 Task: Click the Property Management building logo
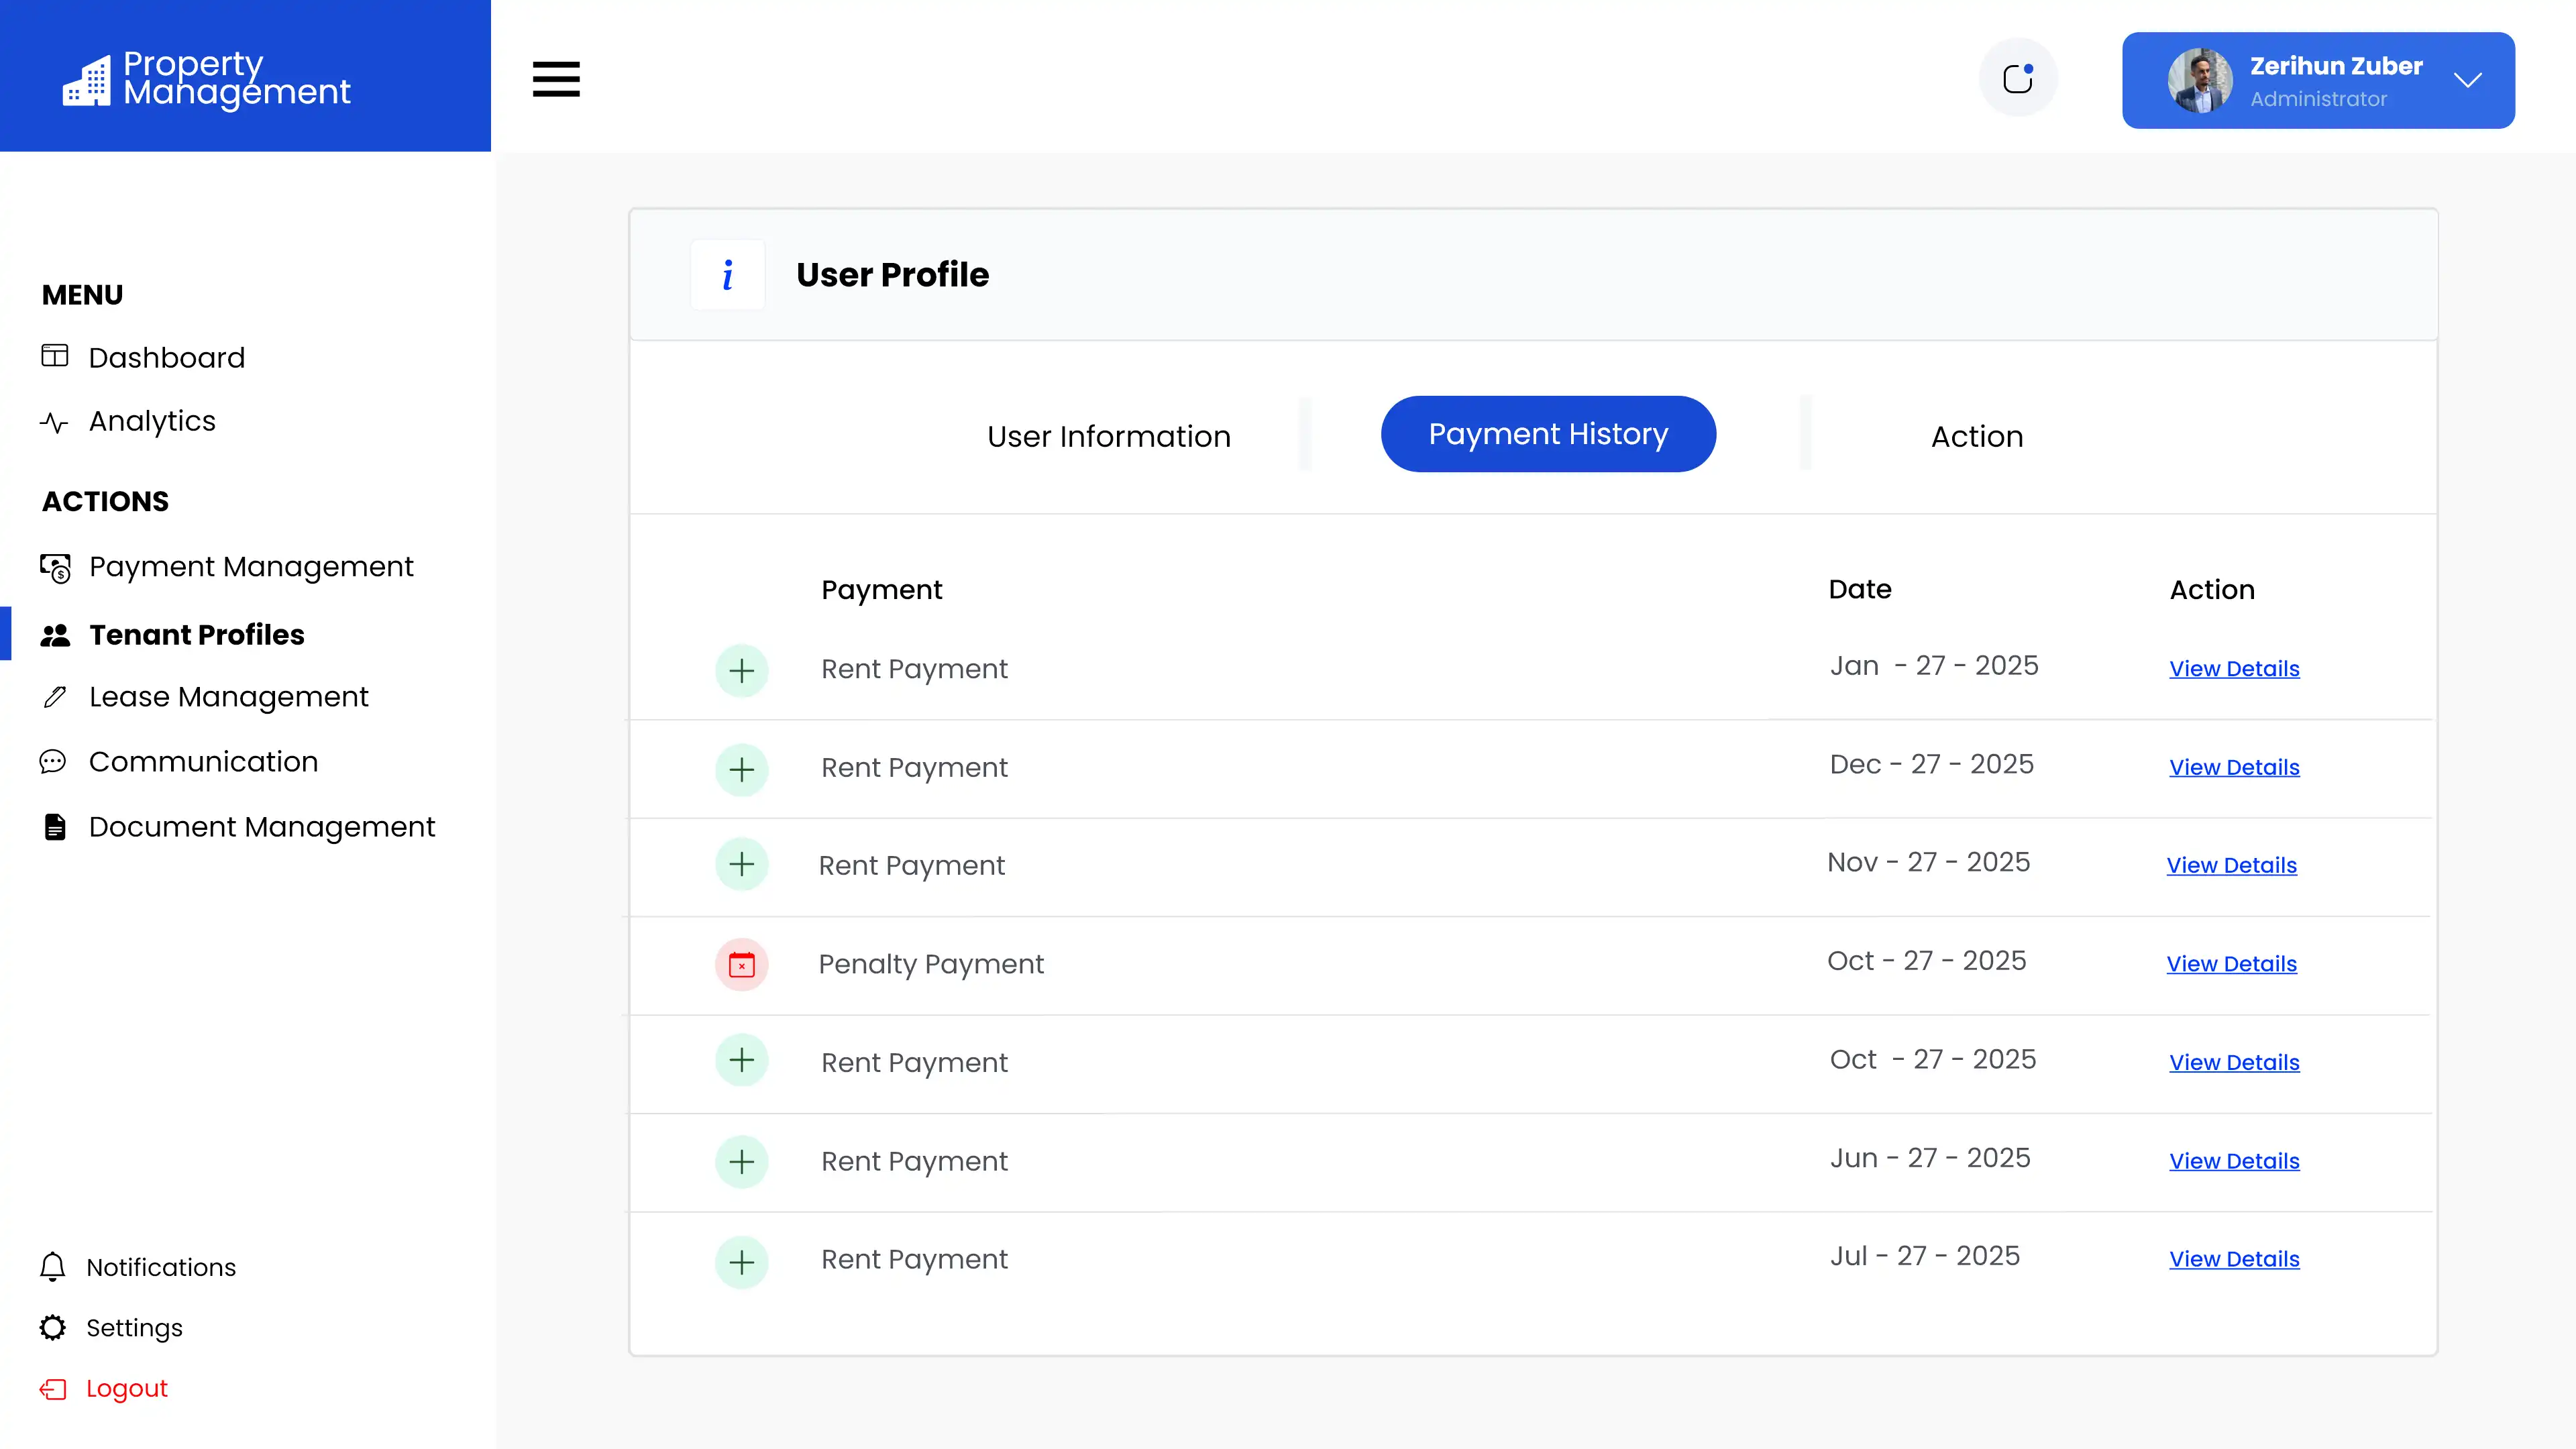click(87, 80)
